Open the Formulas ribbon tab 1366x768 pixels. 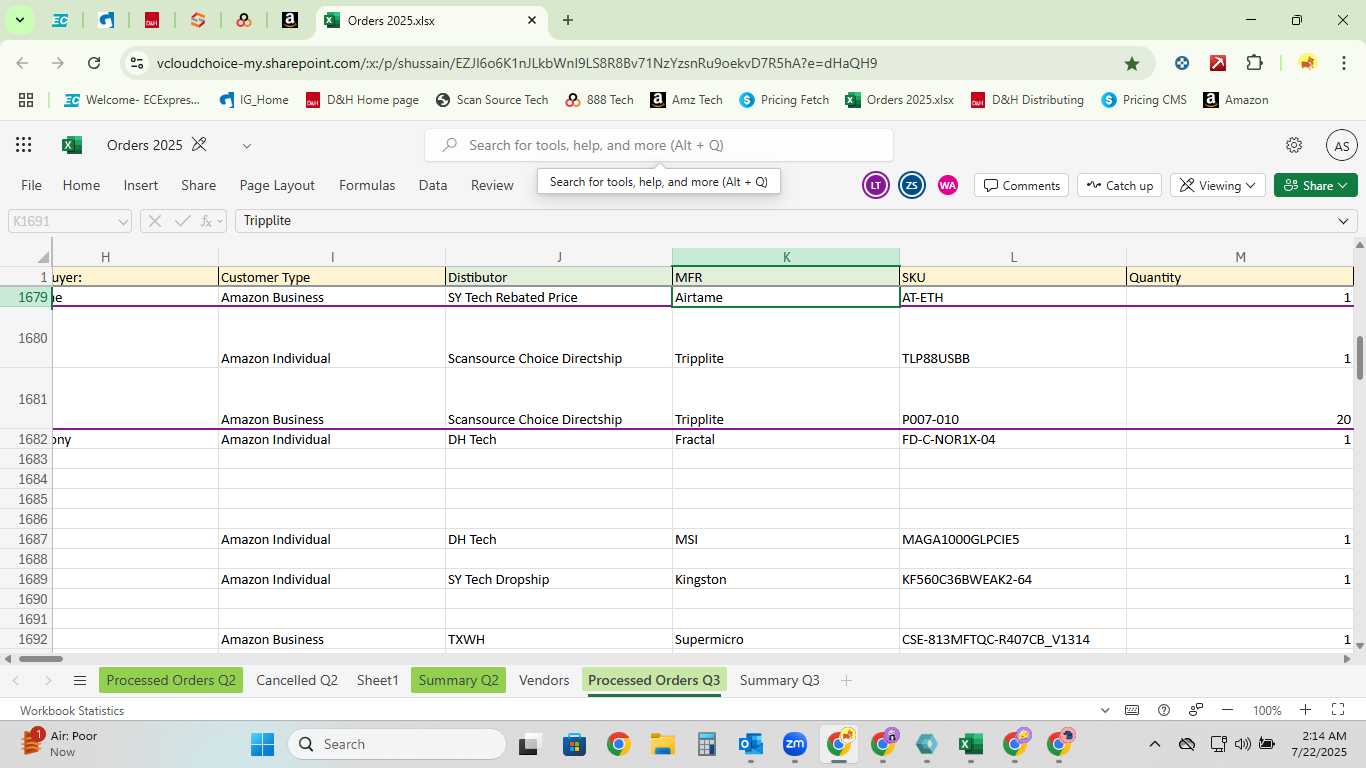(x=367, y=185)
